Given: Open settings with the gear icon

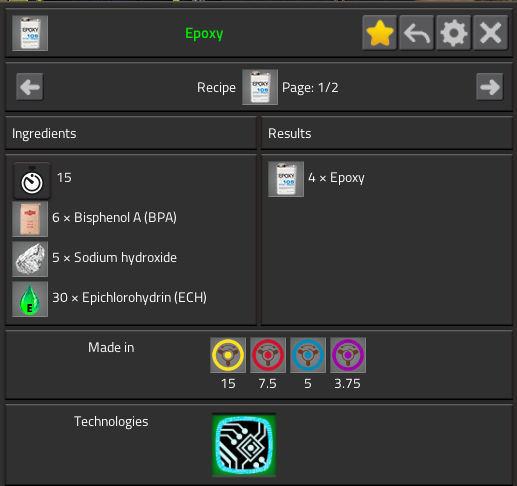Looking at the screenshot, I should pos(454,33).
